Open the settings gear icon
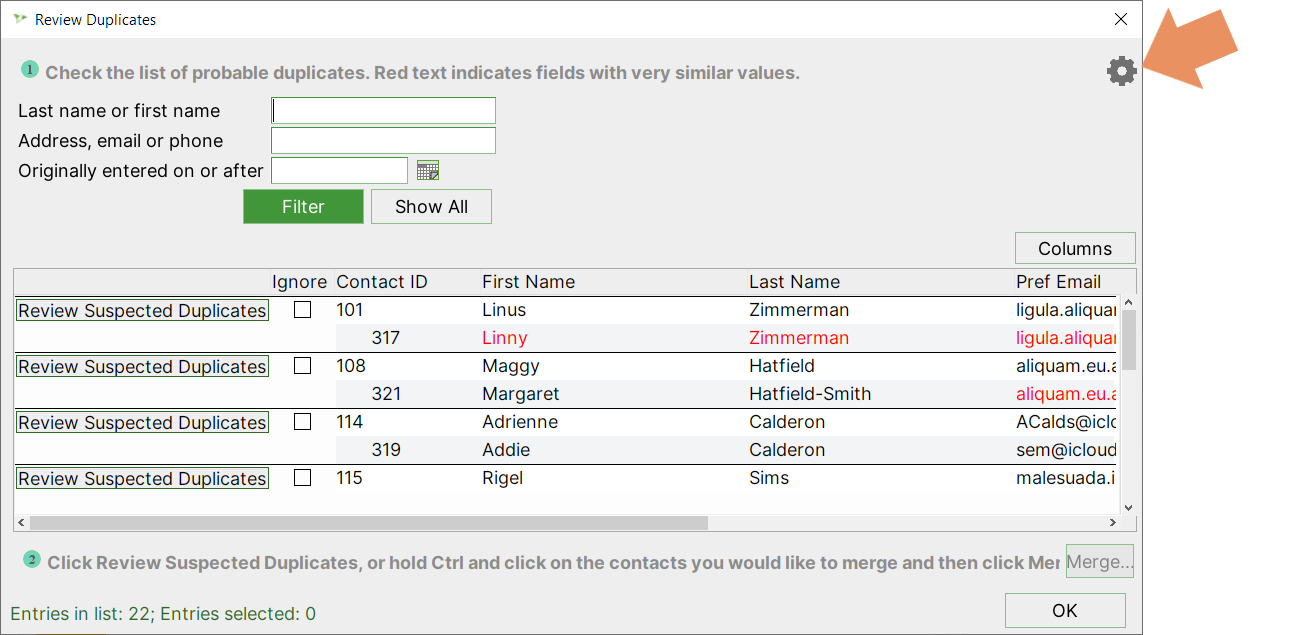 click(1122, 71)
